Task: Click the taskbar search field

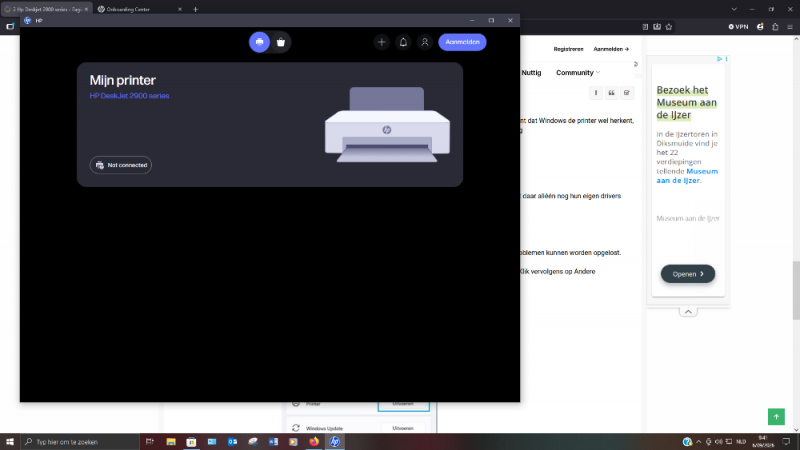Action: [x=80, y=442]
